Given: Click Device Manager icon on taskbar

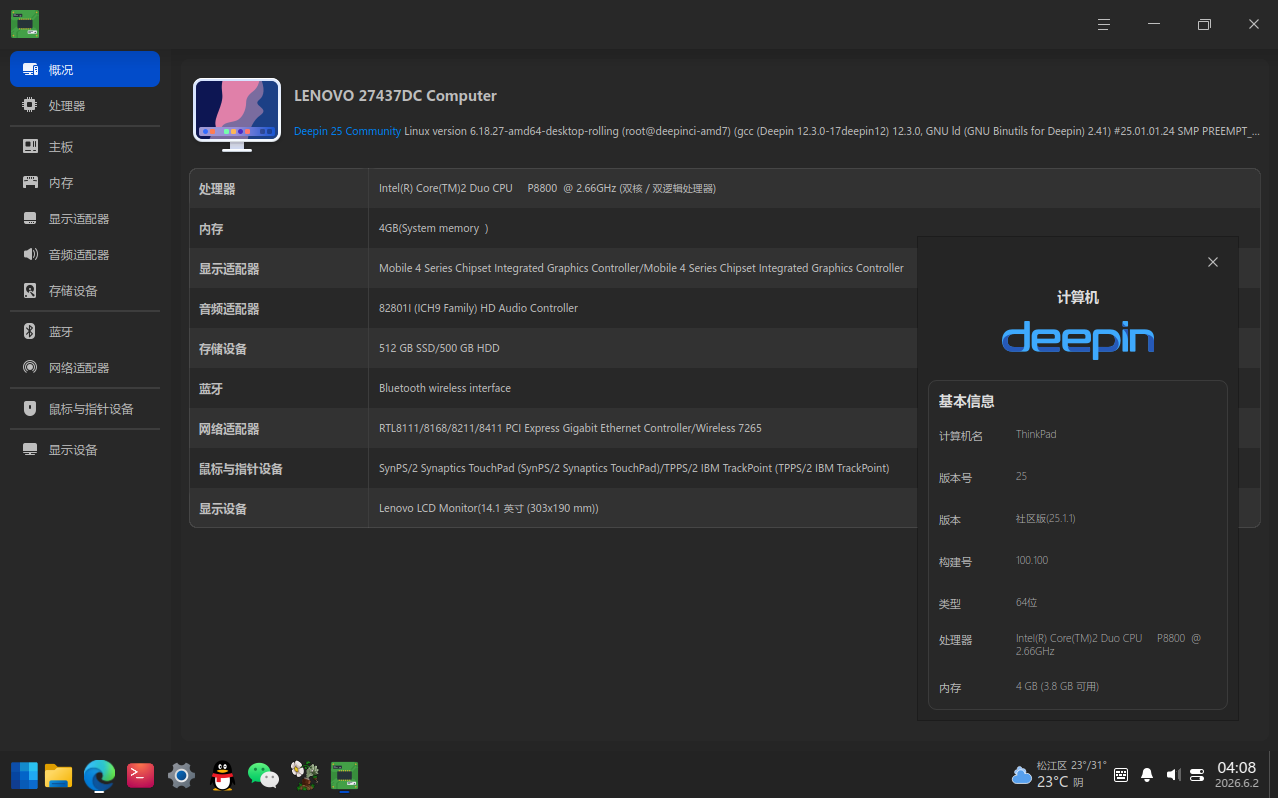Looking at the screenshot, I should (345, 775).
